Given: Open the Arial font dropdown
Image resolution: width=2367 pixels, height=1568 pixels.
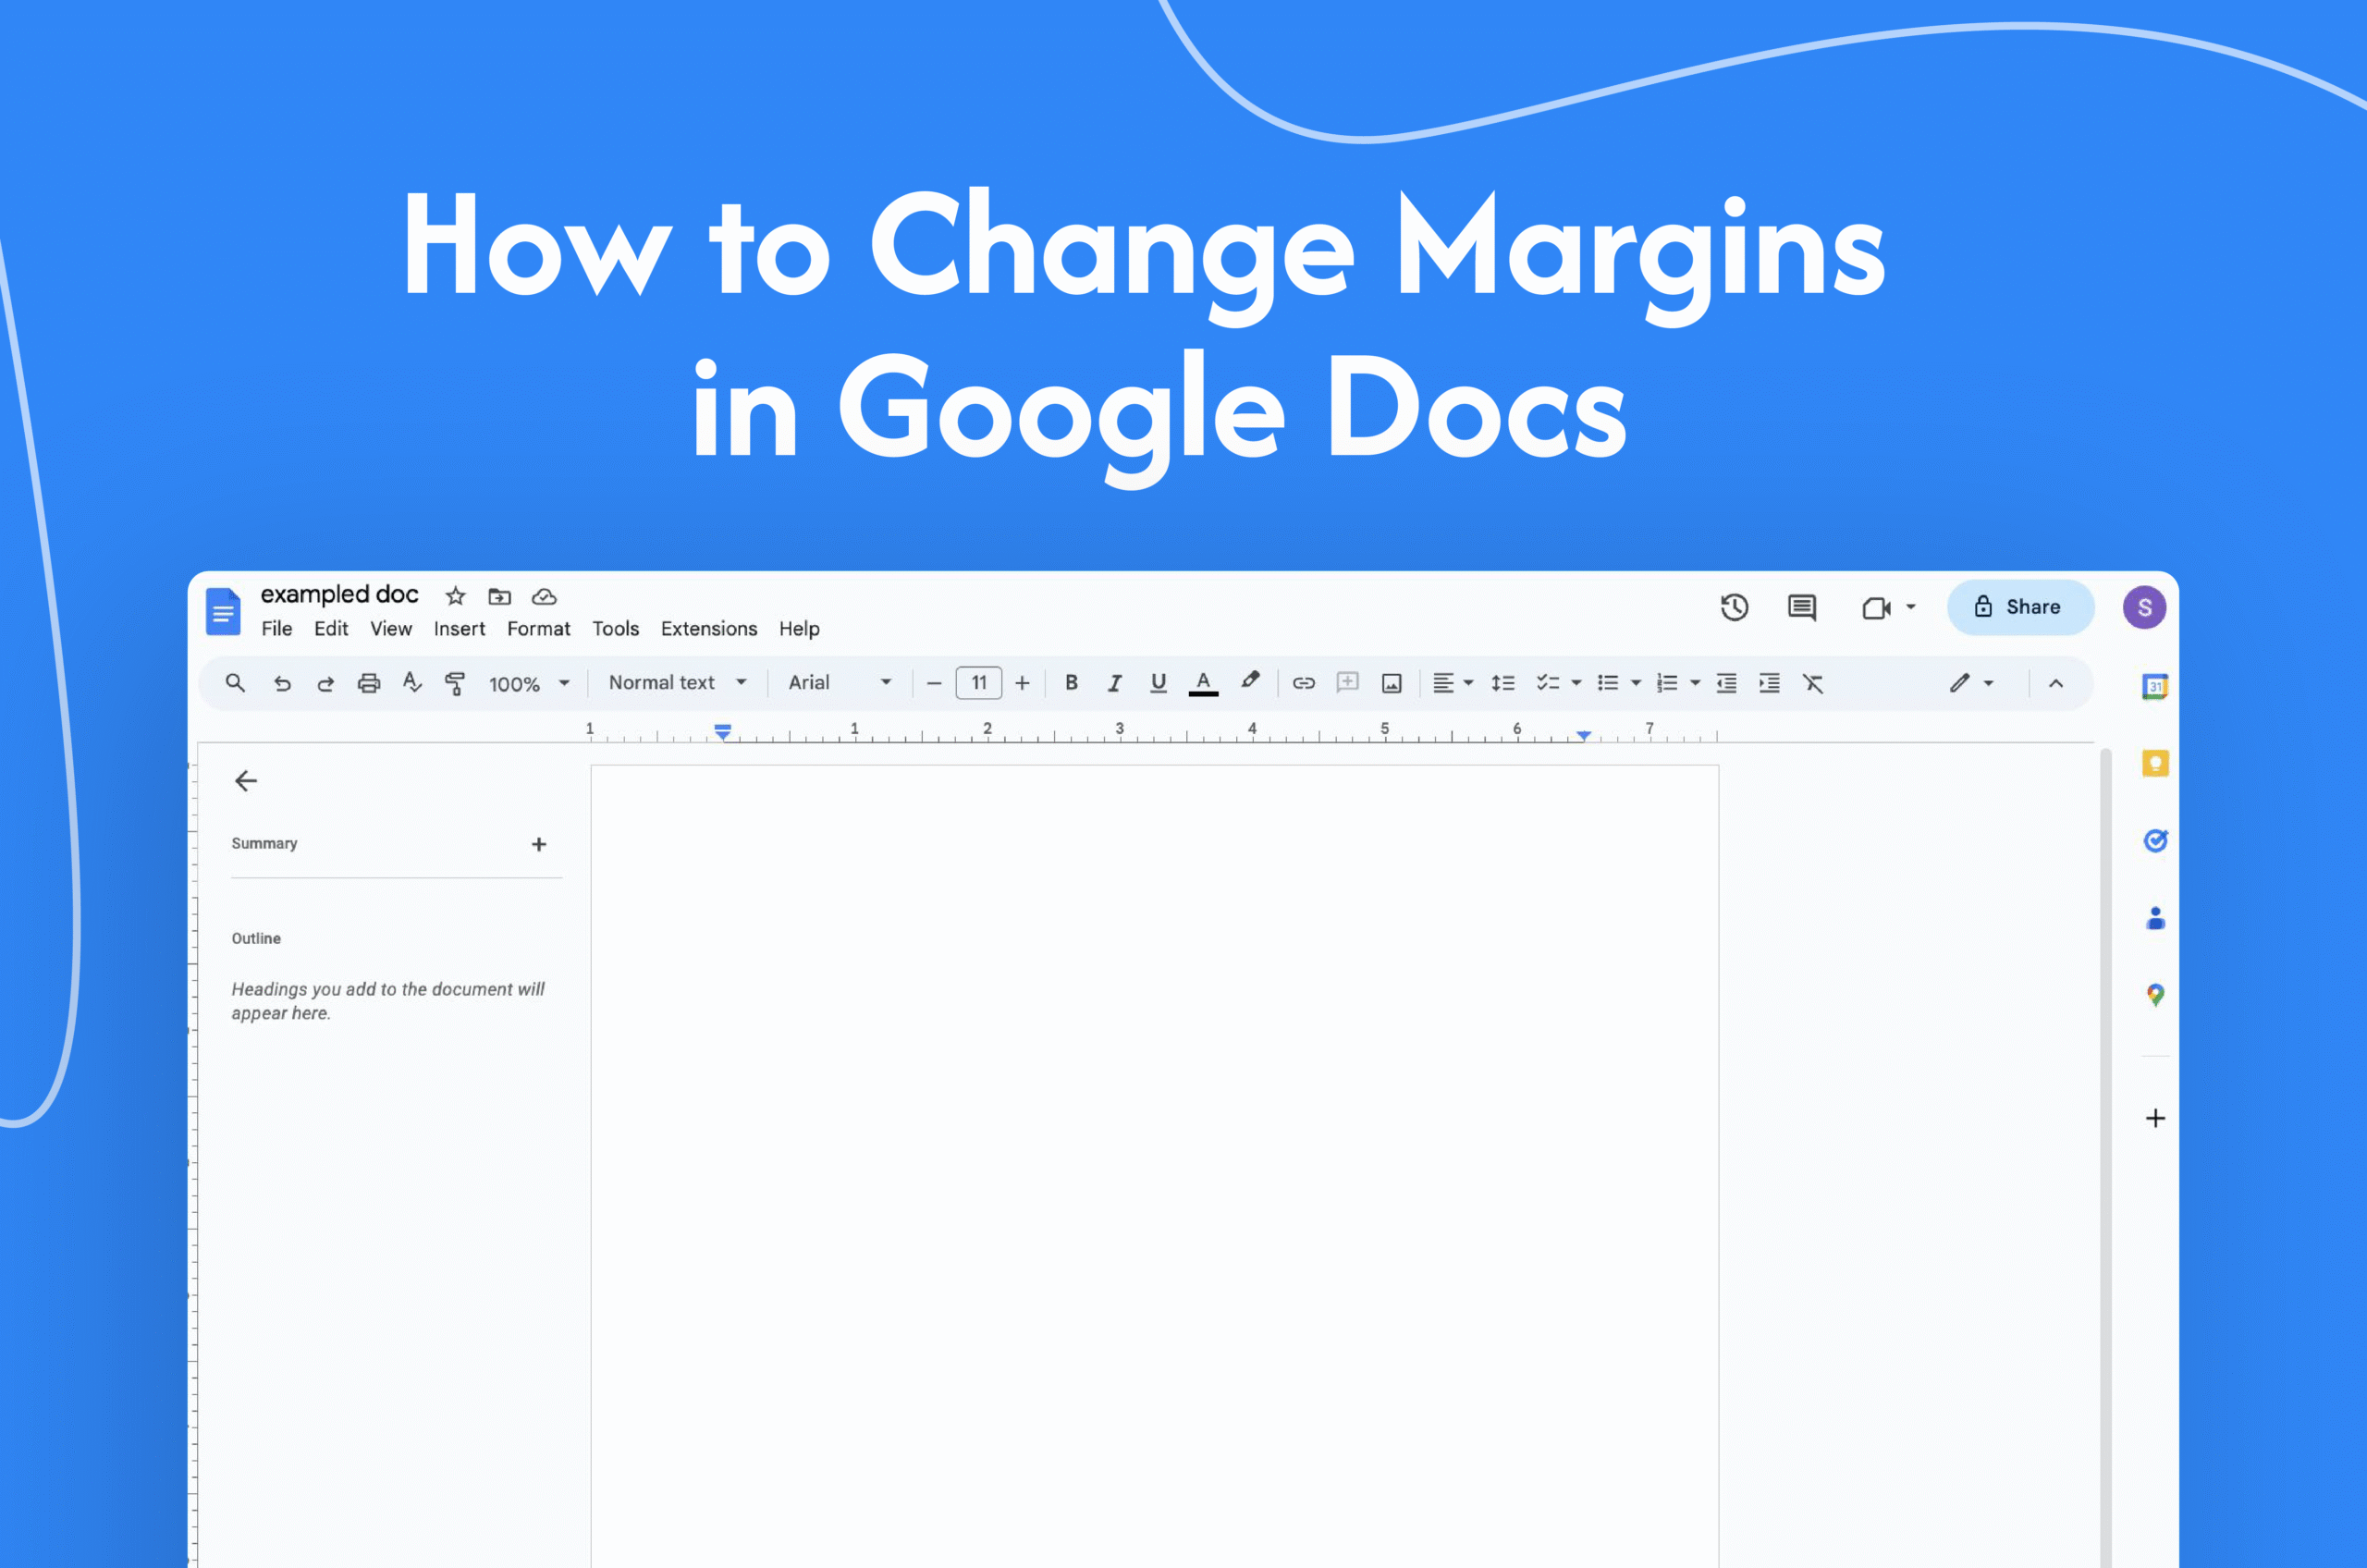Looking at the screenshot, I should tap(839, 682).
